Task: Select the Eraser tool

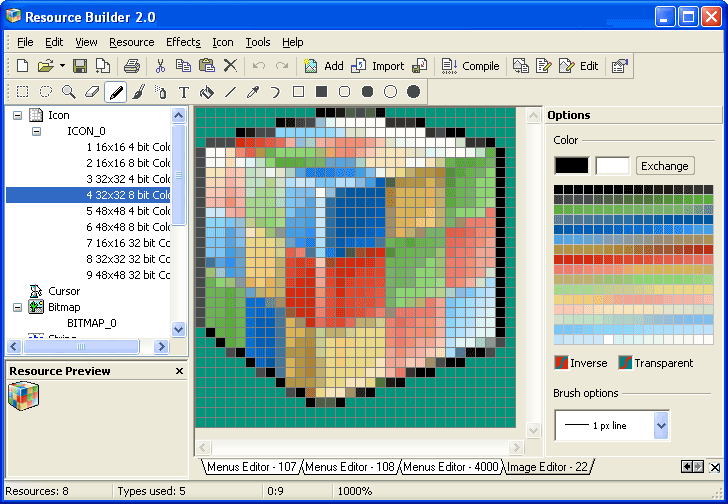Action: coord(92,92)
